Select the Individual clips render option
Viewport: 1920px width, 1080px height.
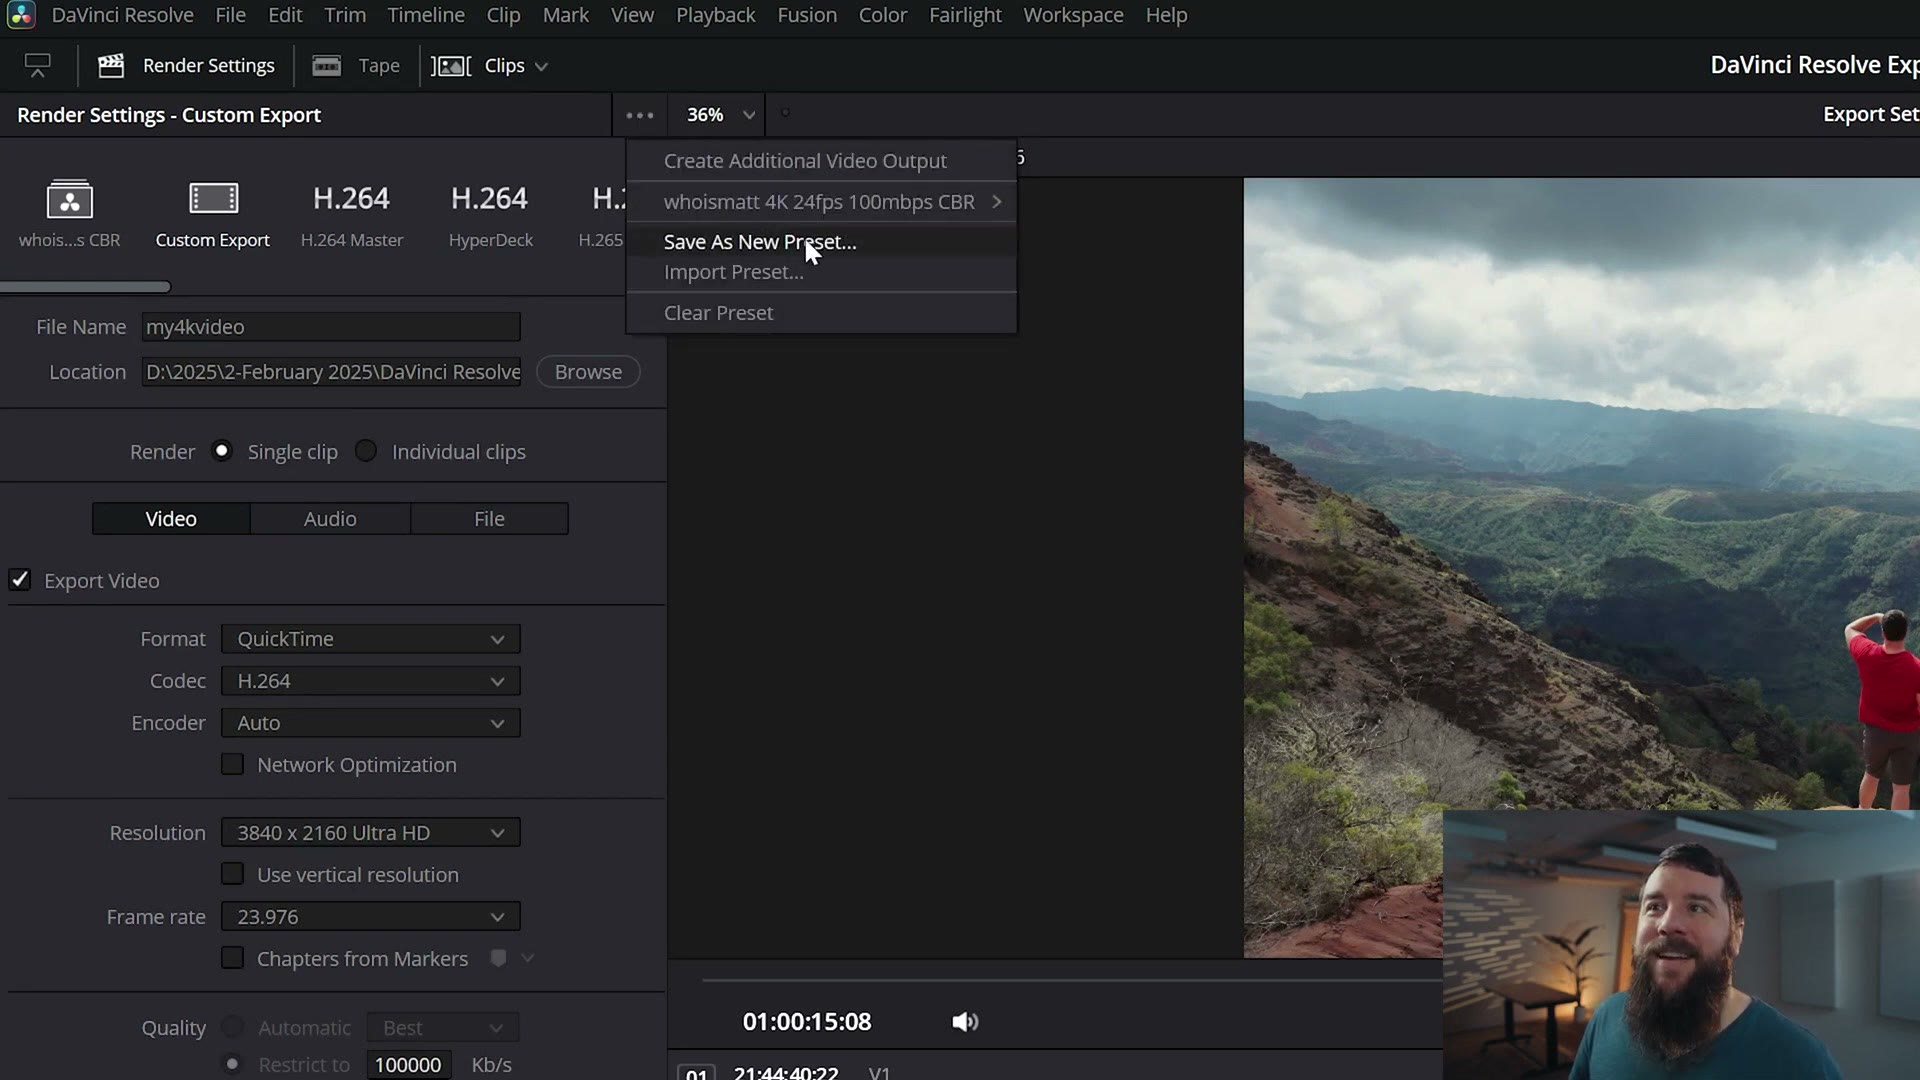coord(366,451)
